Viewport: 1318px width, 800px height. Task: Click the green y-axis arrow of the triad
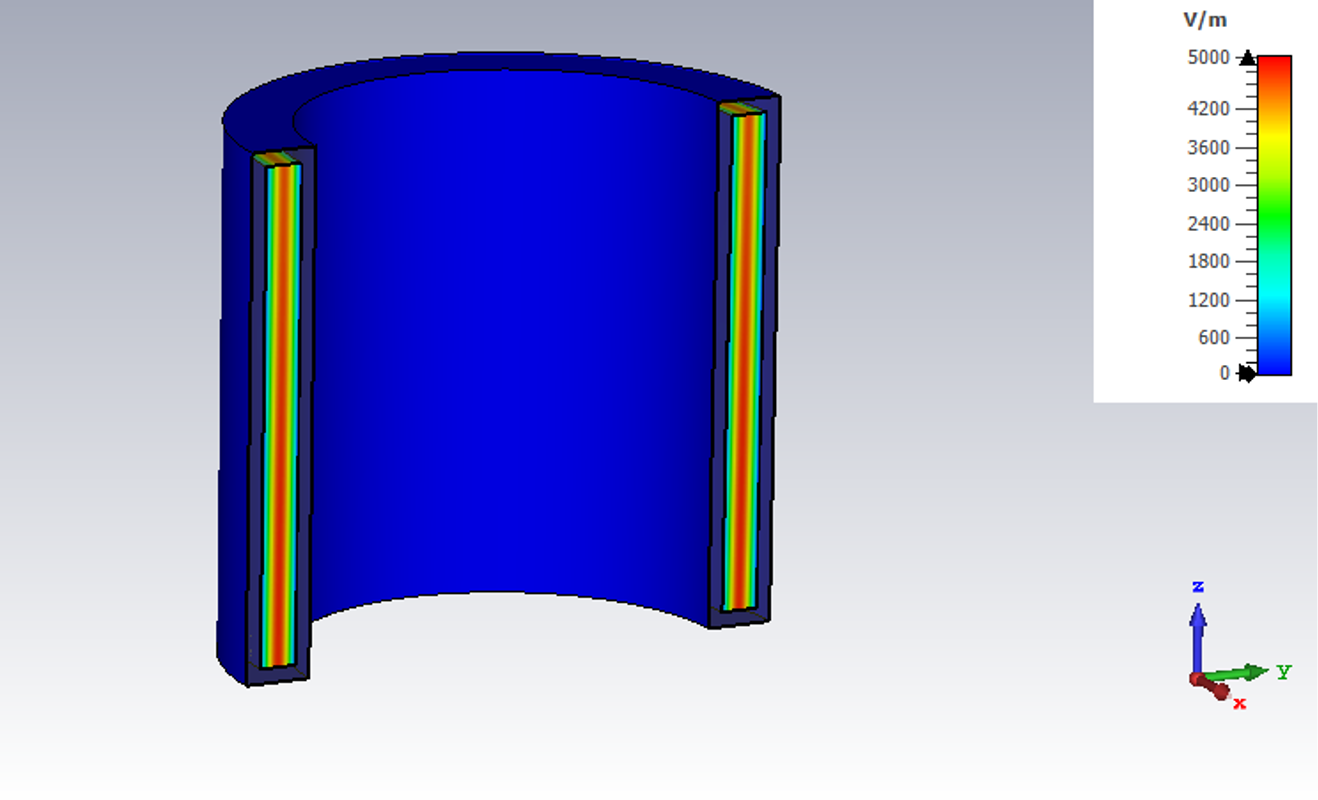click(1238, 673)
